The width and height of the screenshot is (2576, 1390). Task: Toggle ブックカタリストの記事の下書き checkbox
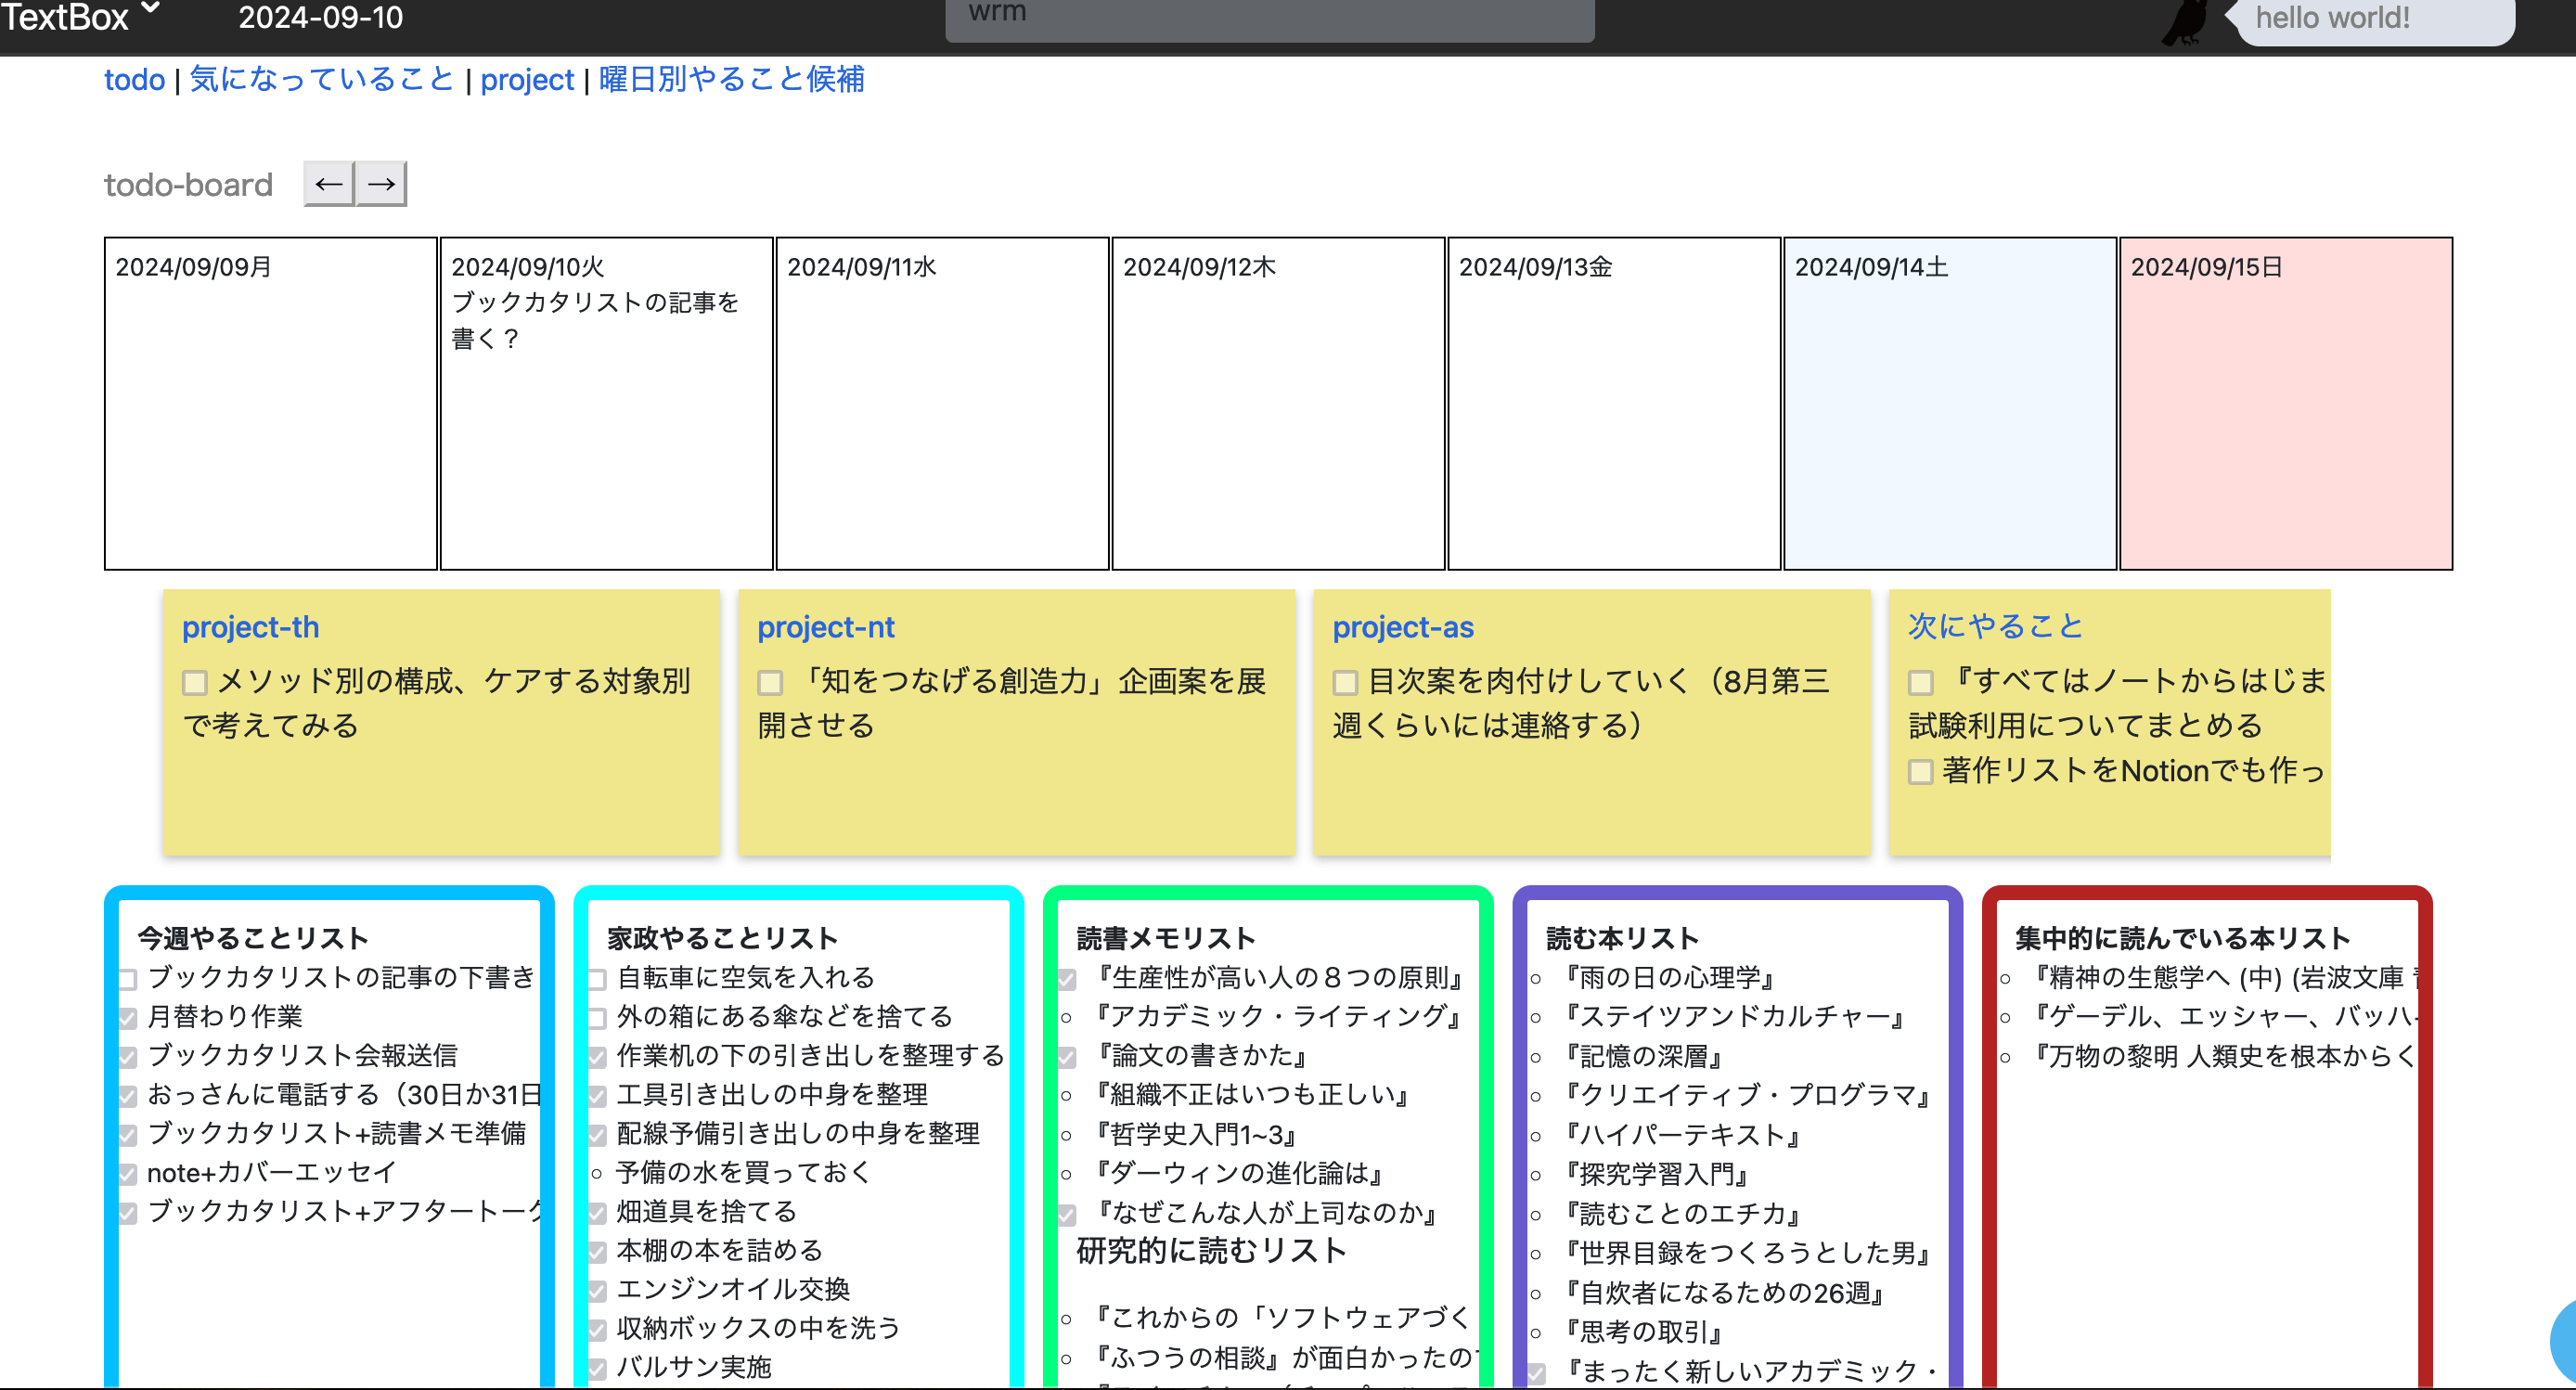point(128,979)
